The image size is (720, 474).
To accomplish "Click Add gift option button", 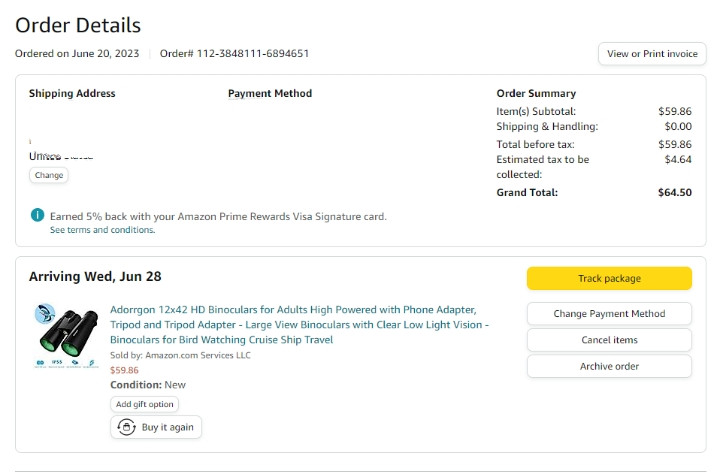I will click(145, 404).
